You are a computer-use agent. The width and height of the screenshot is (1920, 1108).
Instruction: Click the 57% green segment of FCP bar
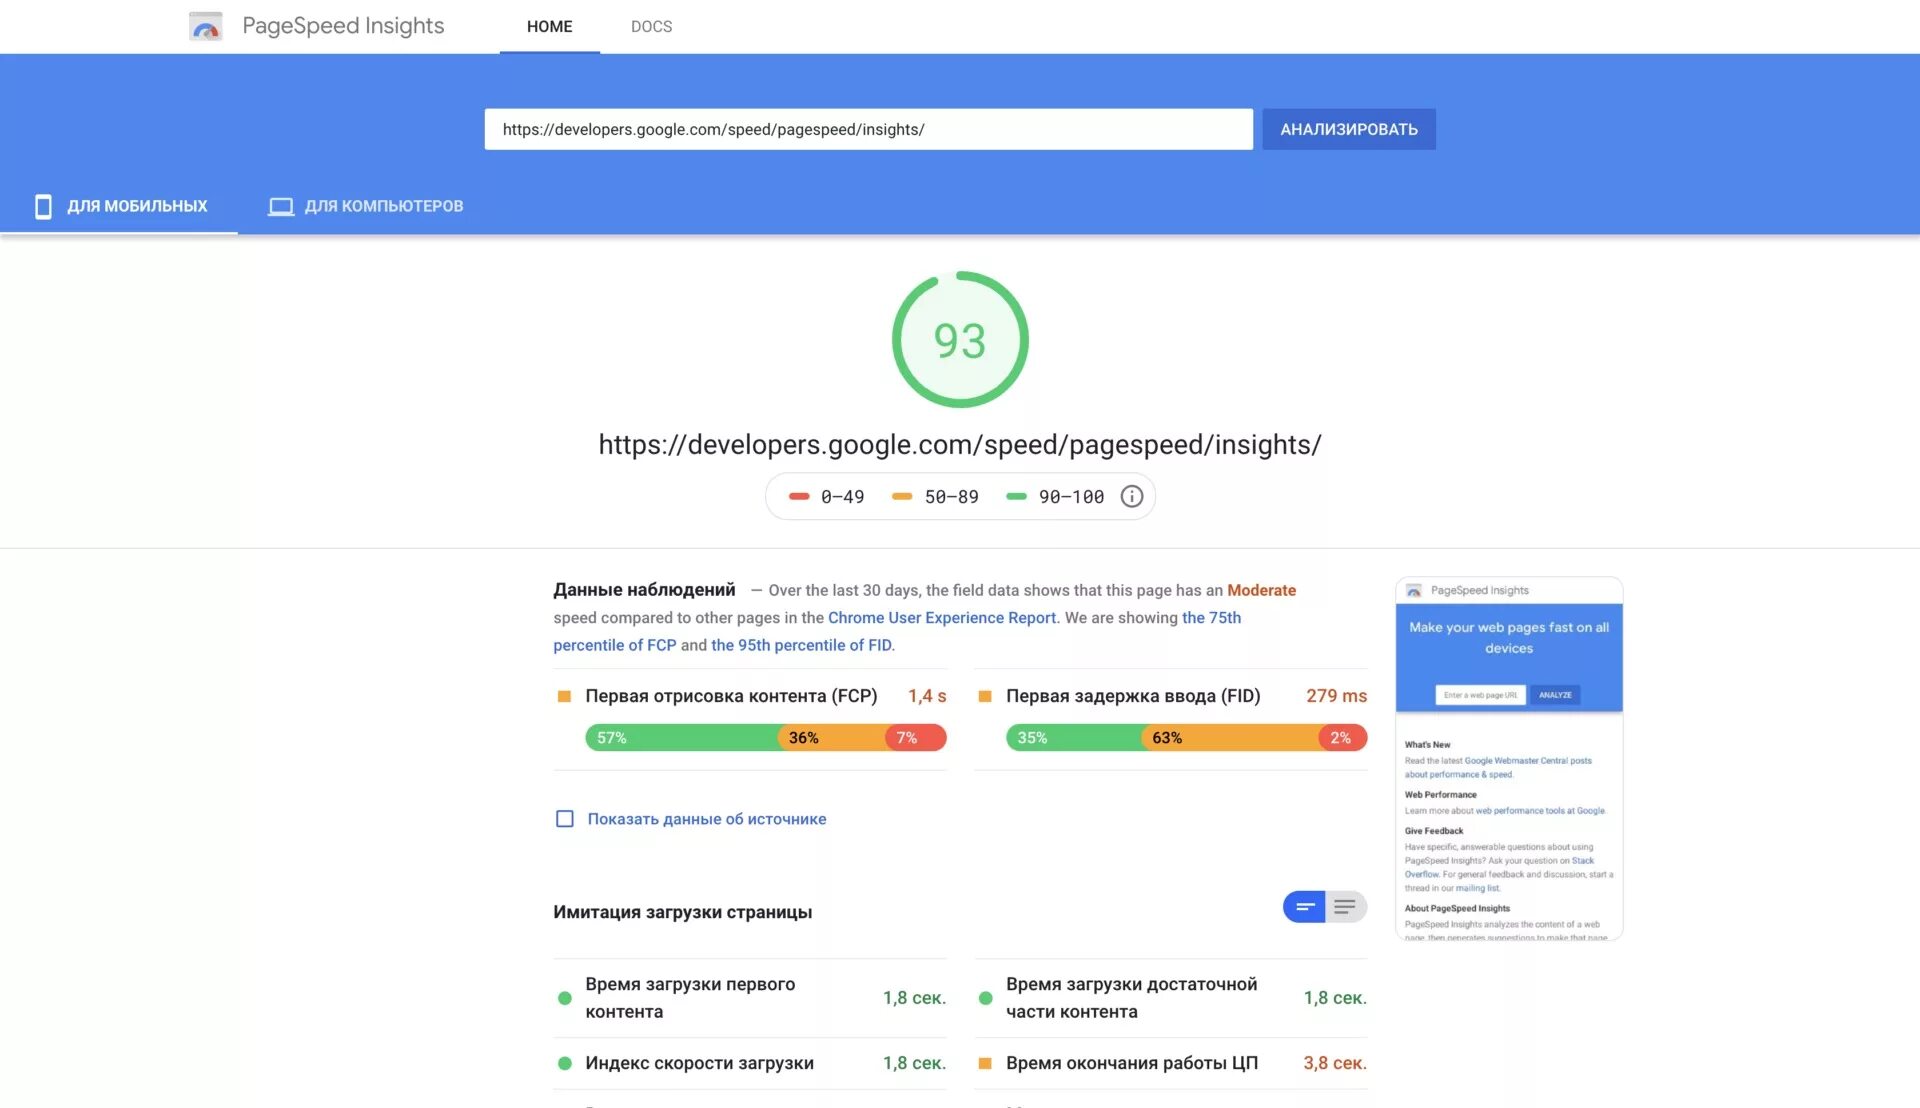click(682, 738)
